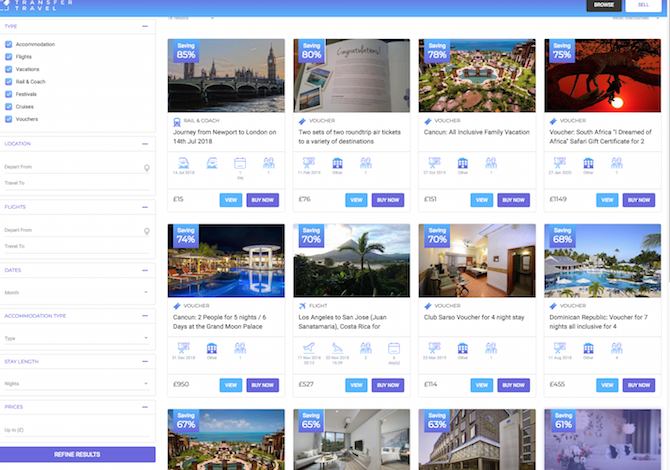This screenshot has height=470, width=670.
Task: Collapse the Flights filter section
Action: coord(145,207)
